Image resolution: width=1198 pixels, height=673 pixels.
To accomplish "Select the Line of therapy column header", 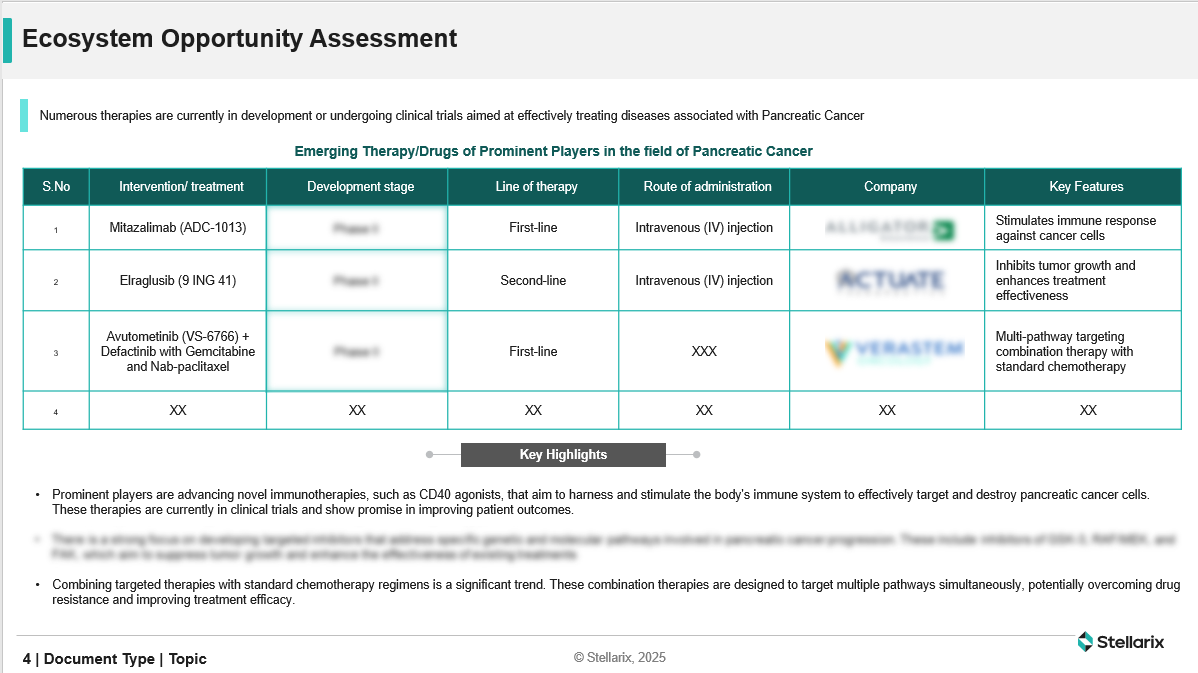I will point(533,186).
